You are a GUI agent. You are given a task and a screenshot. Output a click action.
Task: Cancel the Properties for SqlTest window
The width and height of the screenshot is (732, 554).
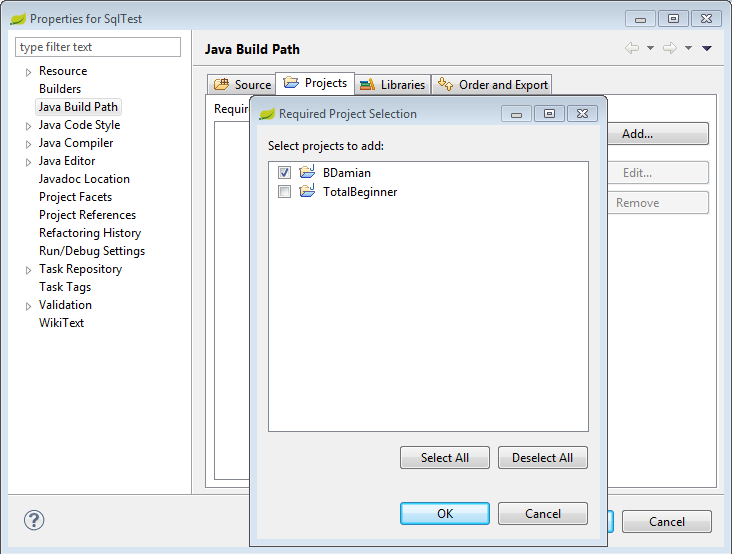click(667, 521)
